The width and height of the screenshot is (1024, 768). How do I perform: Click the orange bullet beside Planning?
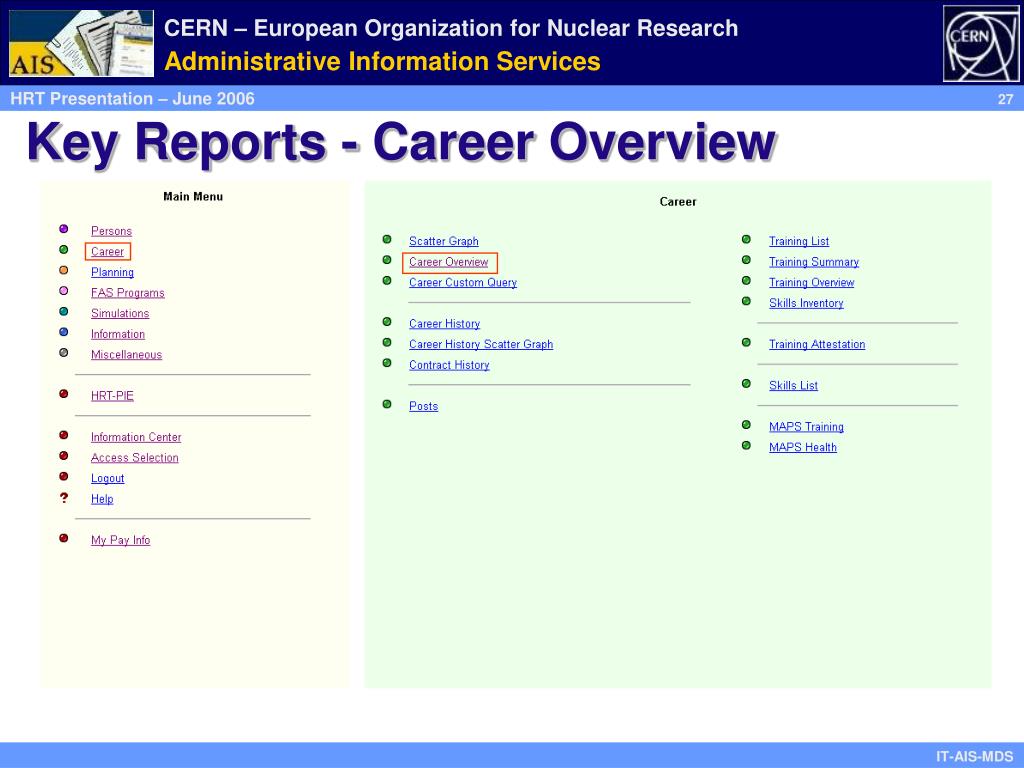tap(63, 270)
